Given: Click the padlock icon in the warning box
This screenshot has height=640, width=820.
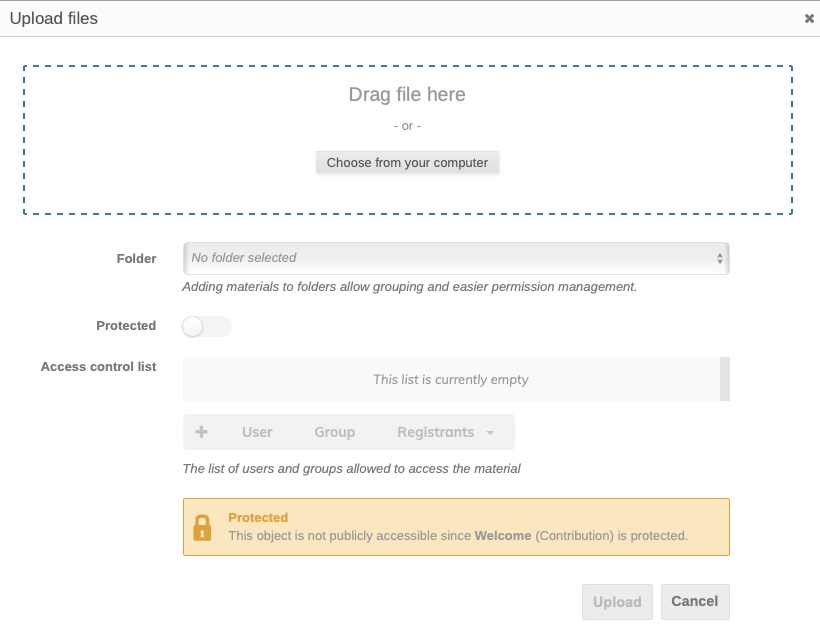Looking at the screenshot, I should [x=202, y=527].
